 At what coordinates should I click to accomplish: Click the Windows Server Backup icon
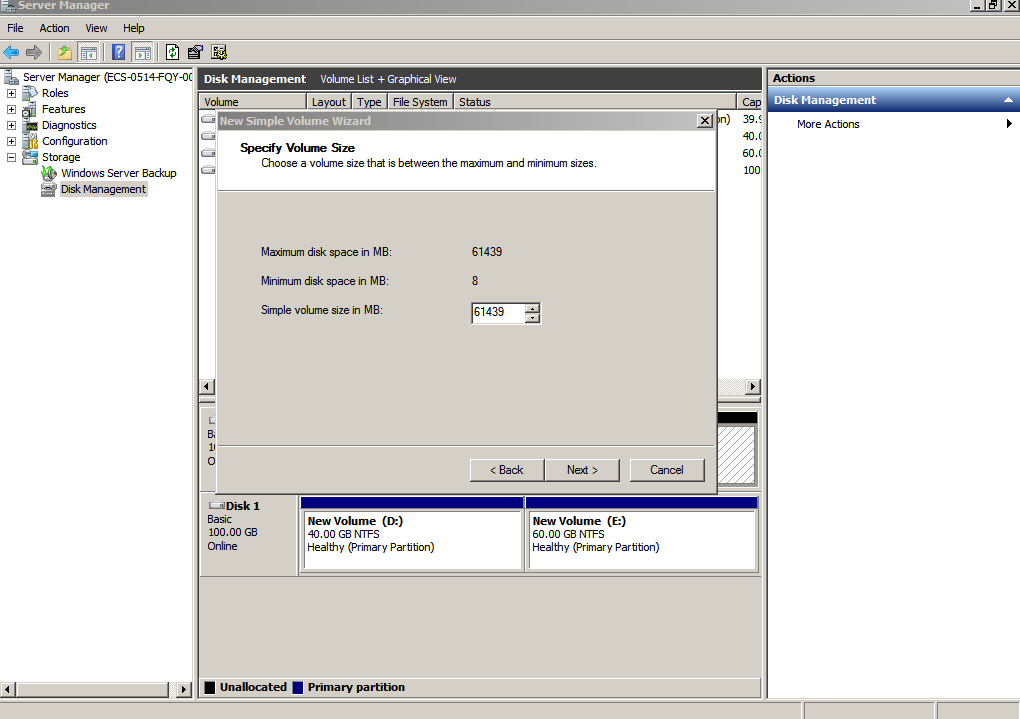point(49,173)
